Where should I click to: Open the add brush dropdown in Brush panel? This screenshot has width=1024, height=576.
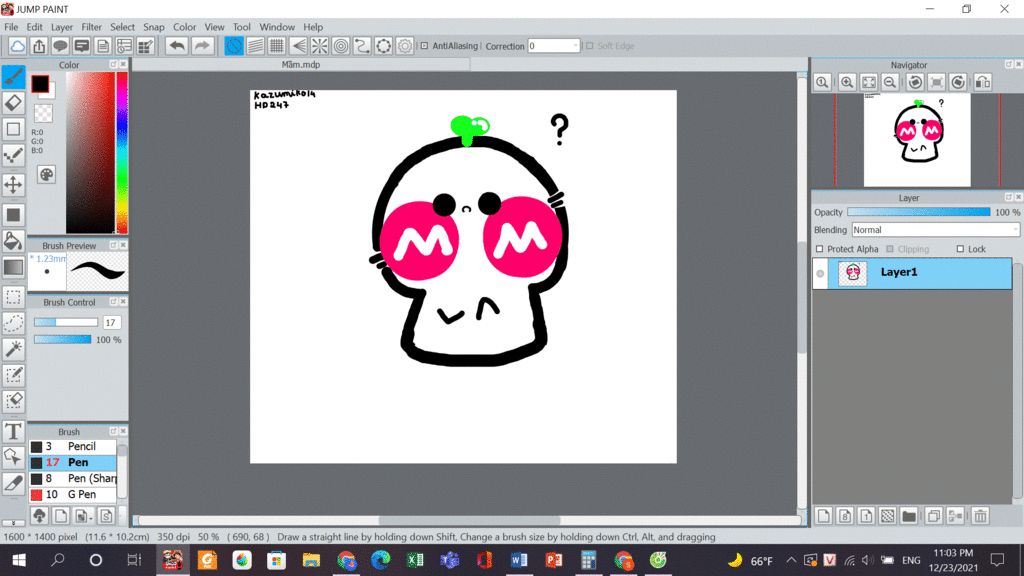(x=83, y=516)
